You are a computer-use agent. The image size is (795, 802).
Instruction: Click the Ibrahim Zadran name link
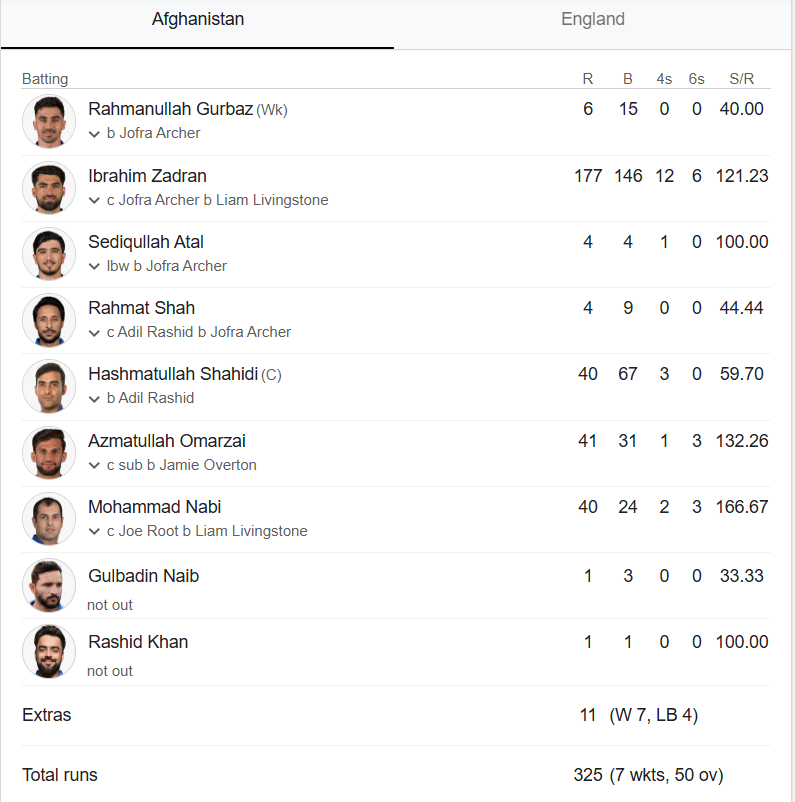click(147, 176)
